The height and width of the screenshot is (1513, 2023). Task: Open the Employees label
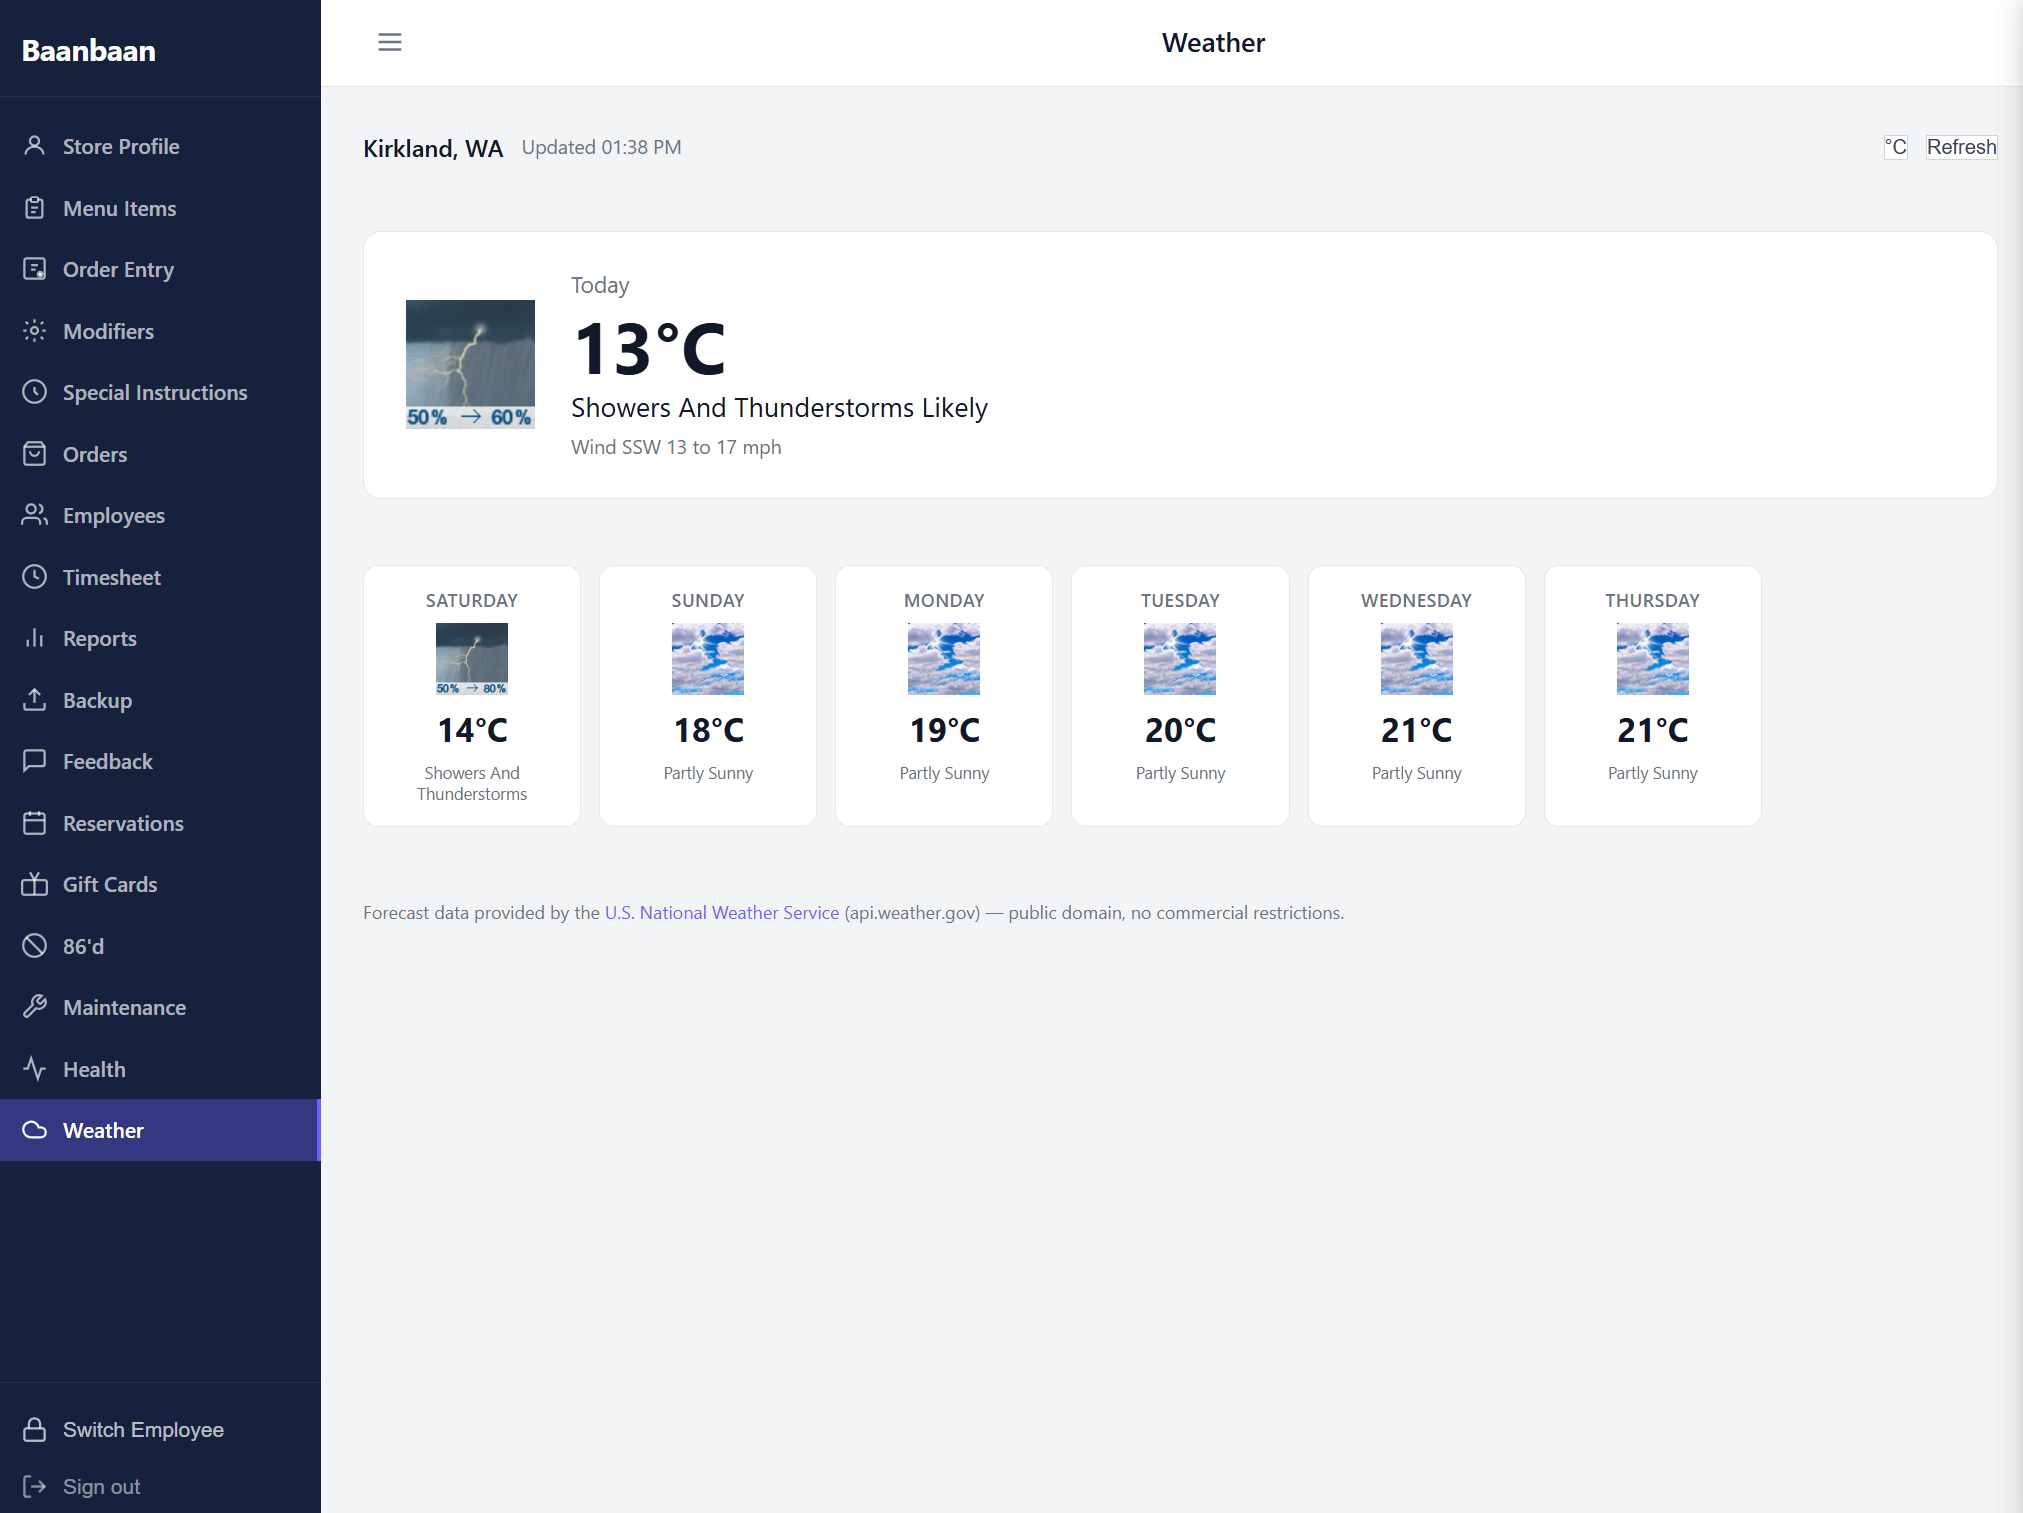[114, 516]
